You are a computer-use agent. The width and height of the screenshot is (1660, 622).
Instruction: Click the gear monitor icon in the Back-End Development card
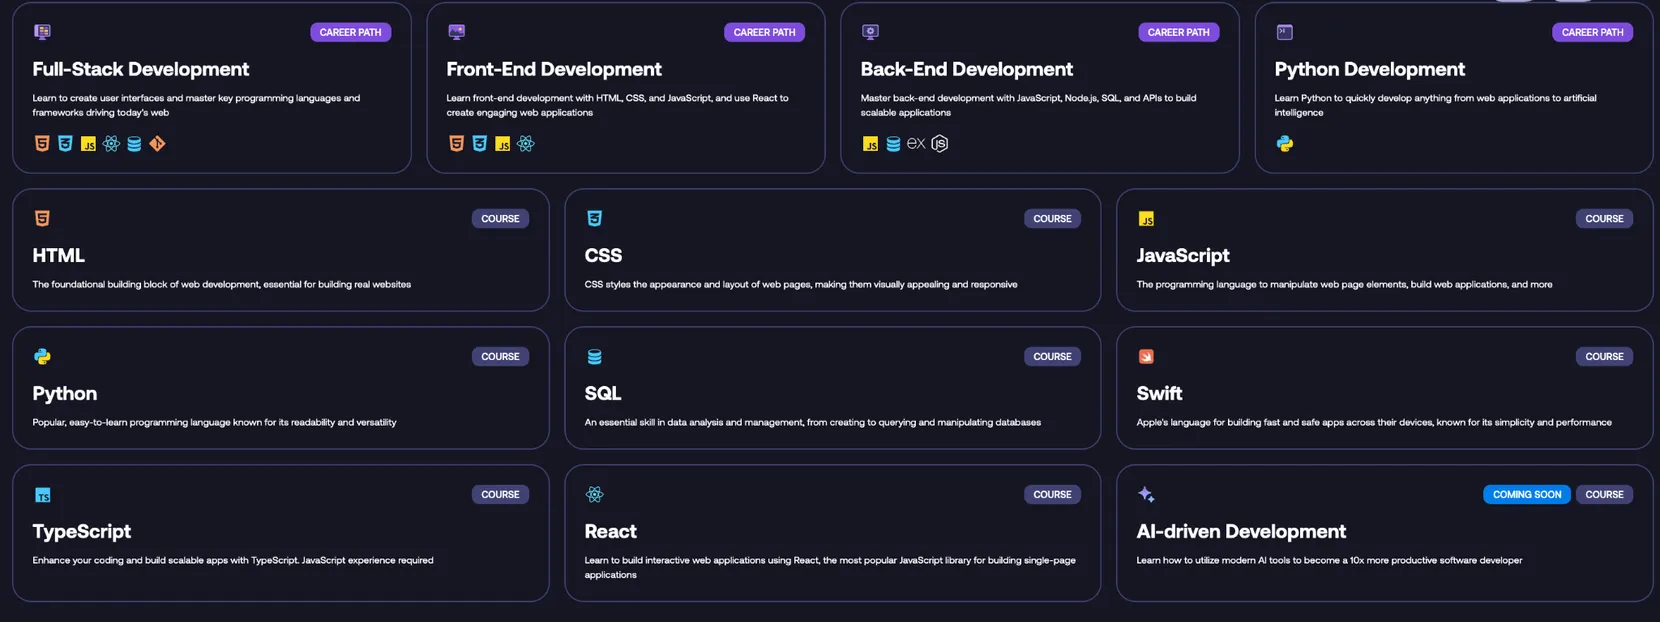click(870, 32)
